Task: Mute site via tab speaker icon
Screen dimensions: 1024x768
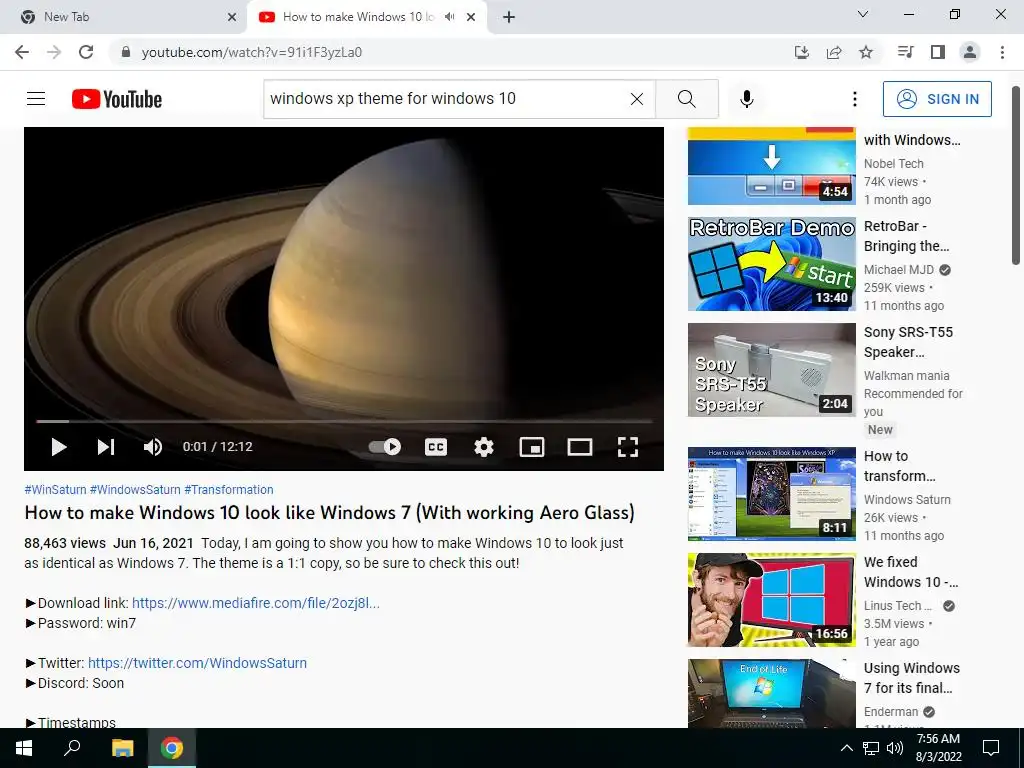Action: click(449, 17)
